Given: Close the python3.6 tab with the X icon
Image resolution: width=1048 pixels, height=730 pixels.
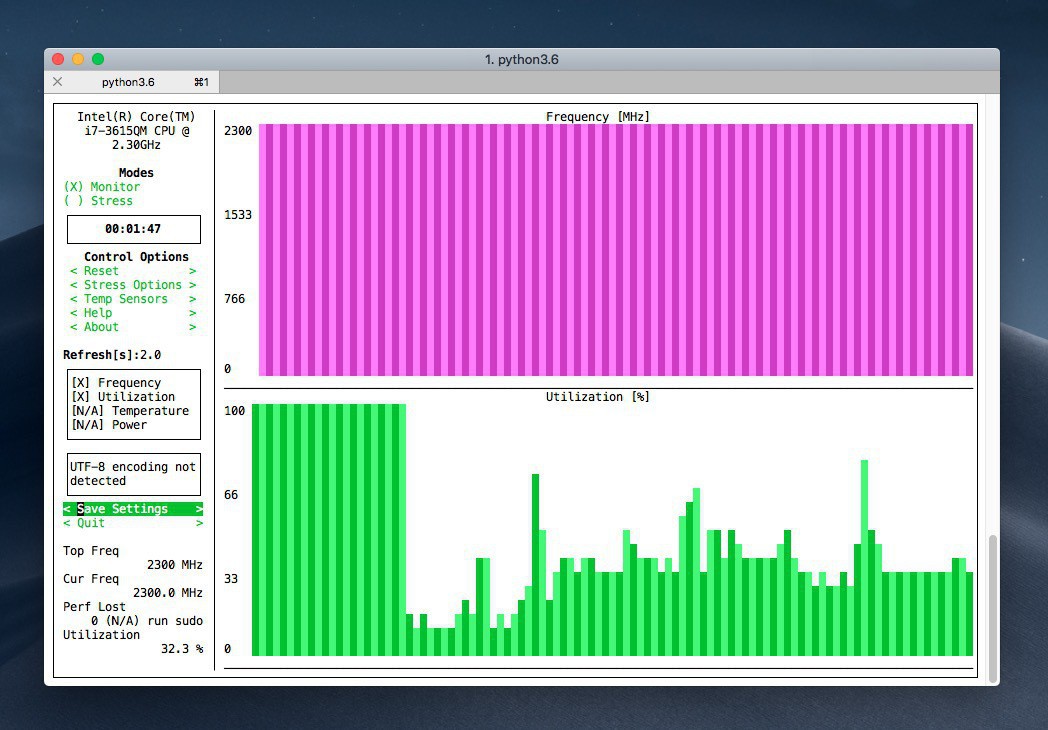Looking at the screenshot, I should click(57, 82).
